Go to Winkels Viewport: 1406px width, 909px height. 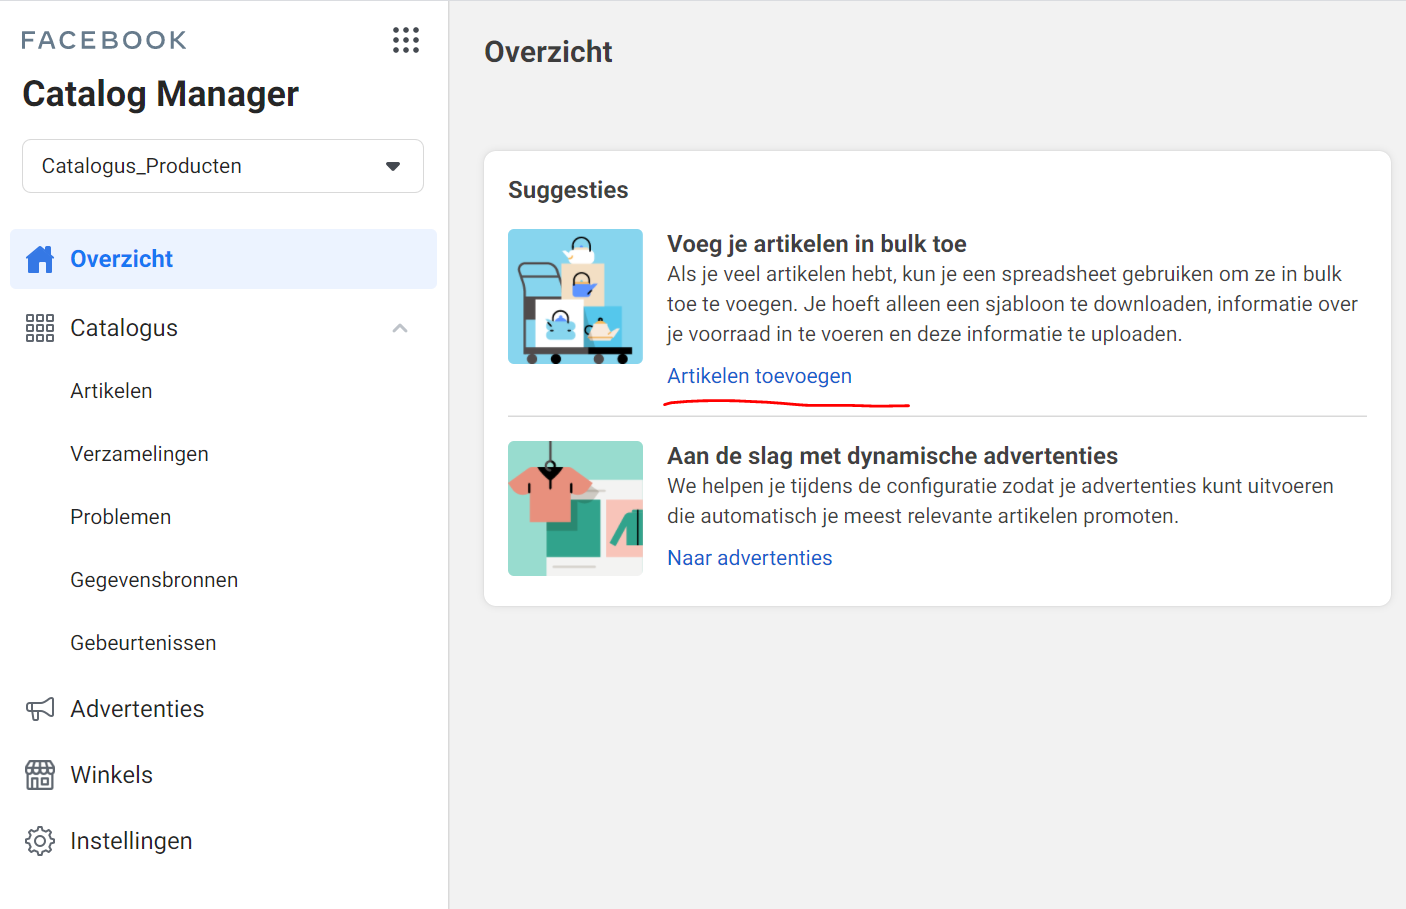111,775
